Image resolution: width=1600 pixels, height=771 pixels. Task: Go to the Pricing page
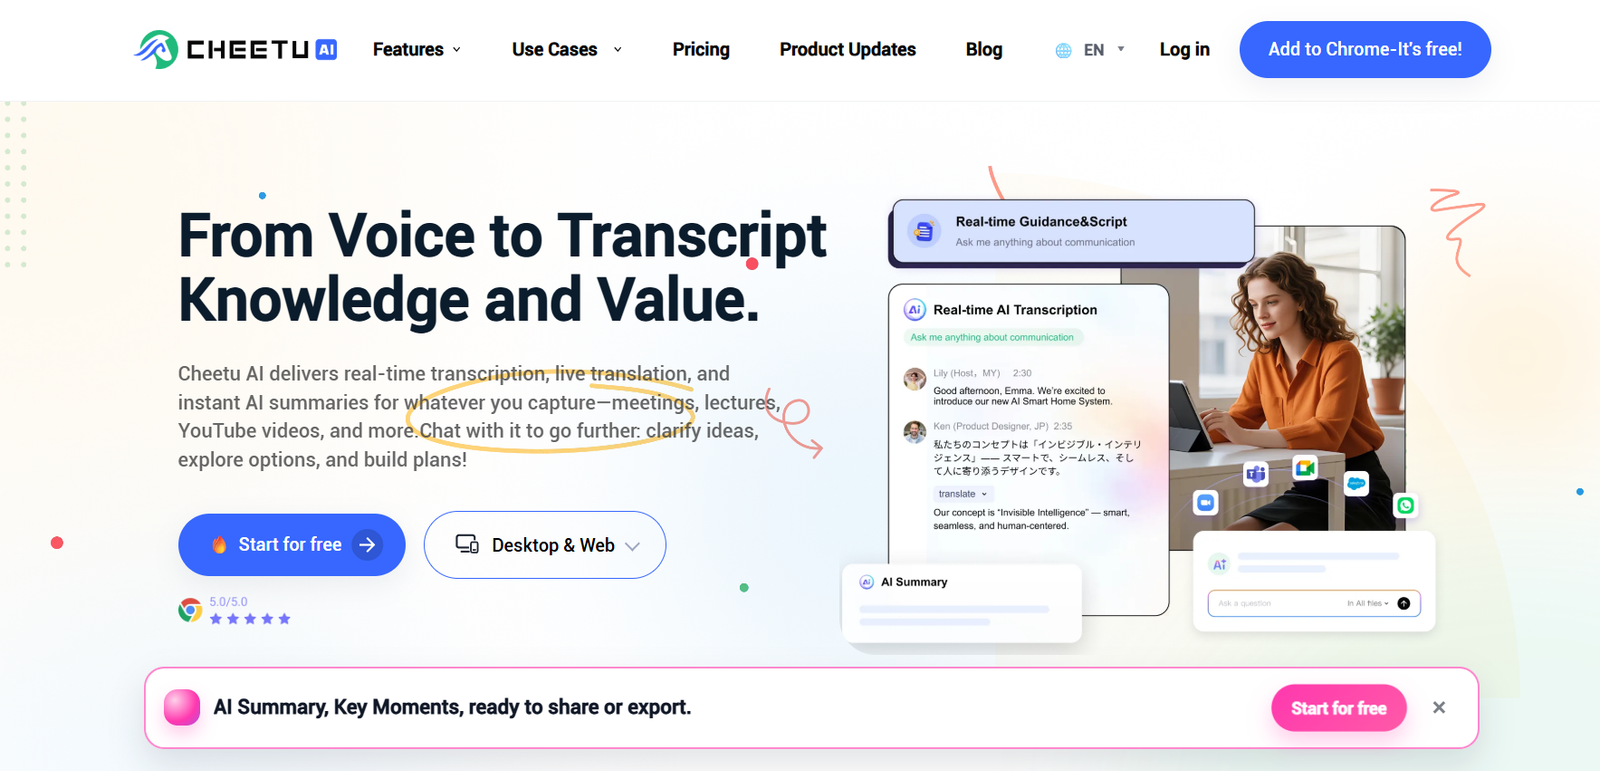701,49
